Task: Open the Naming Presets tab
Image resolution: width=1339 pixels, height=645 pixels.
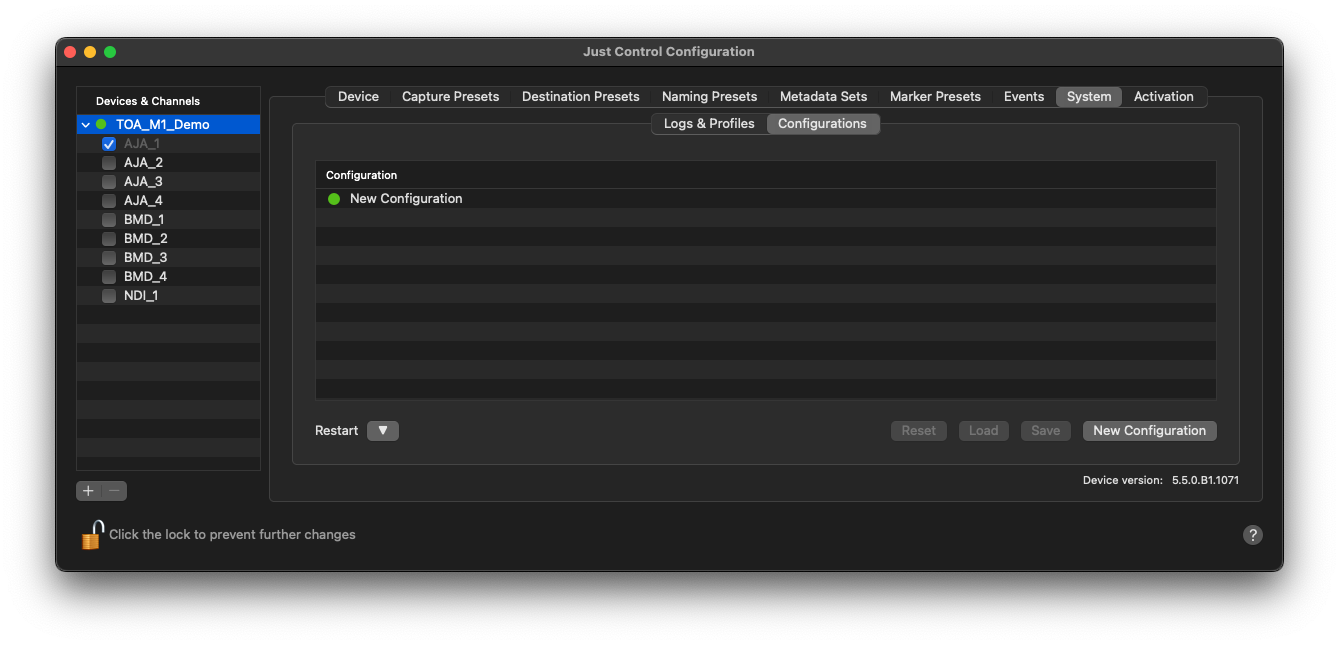Action: coord(710,97)
